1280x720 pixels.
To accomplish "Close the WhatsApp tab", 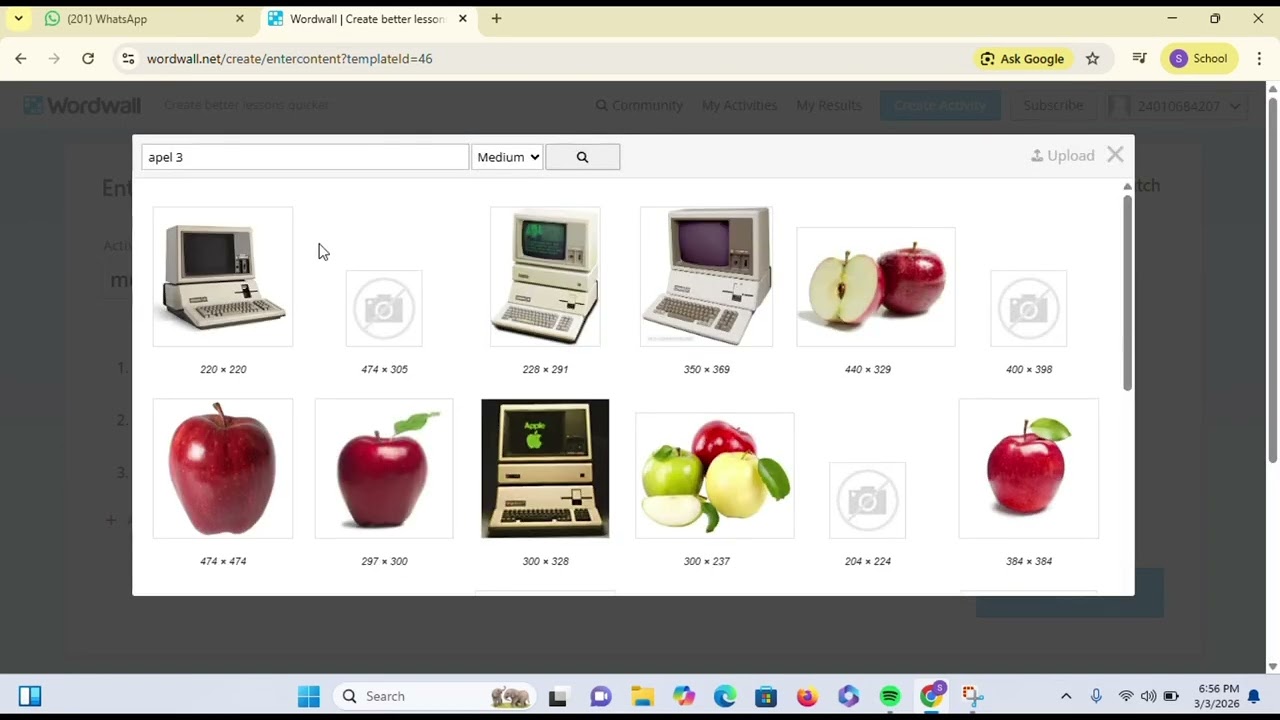I will coord(240,19).
